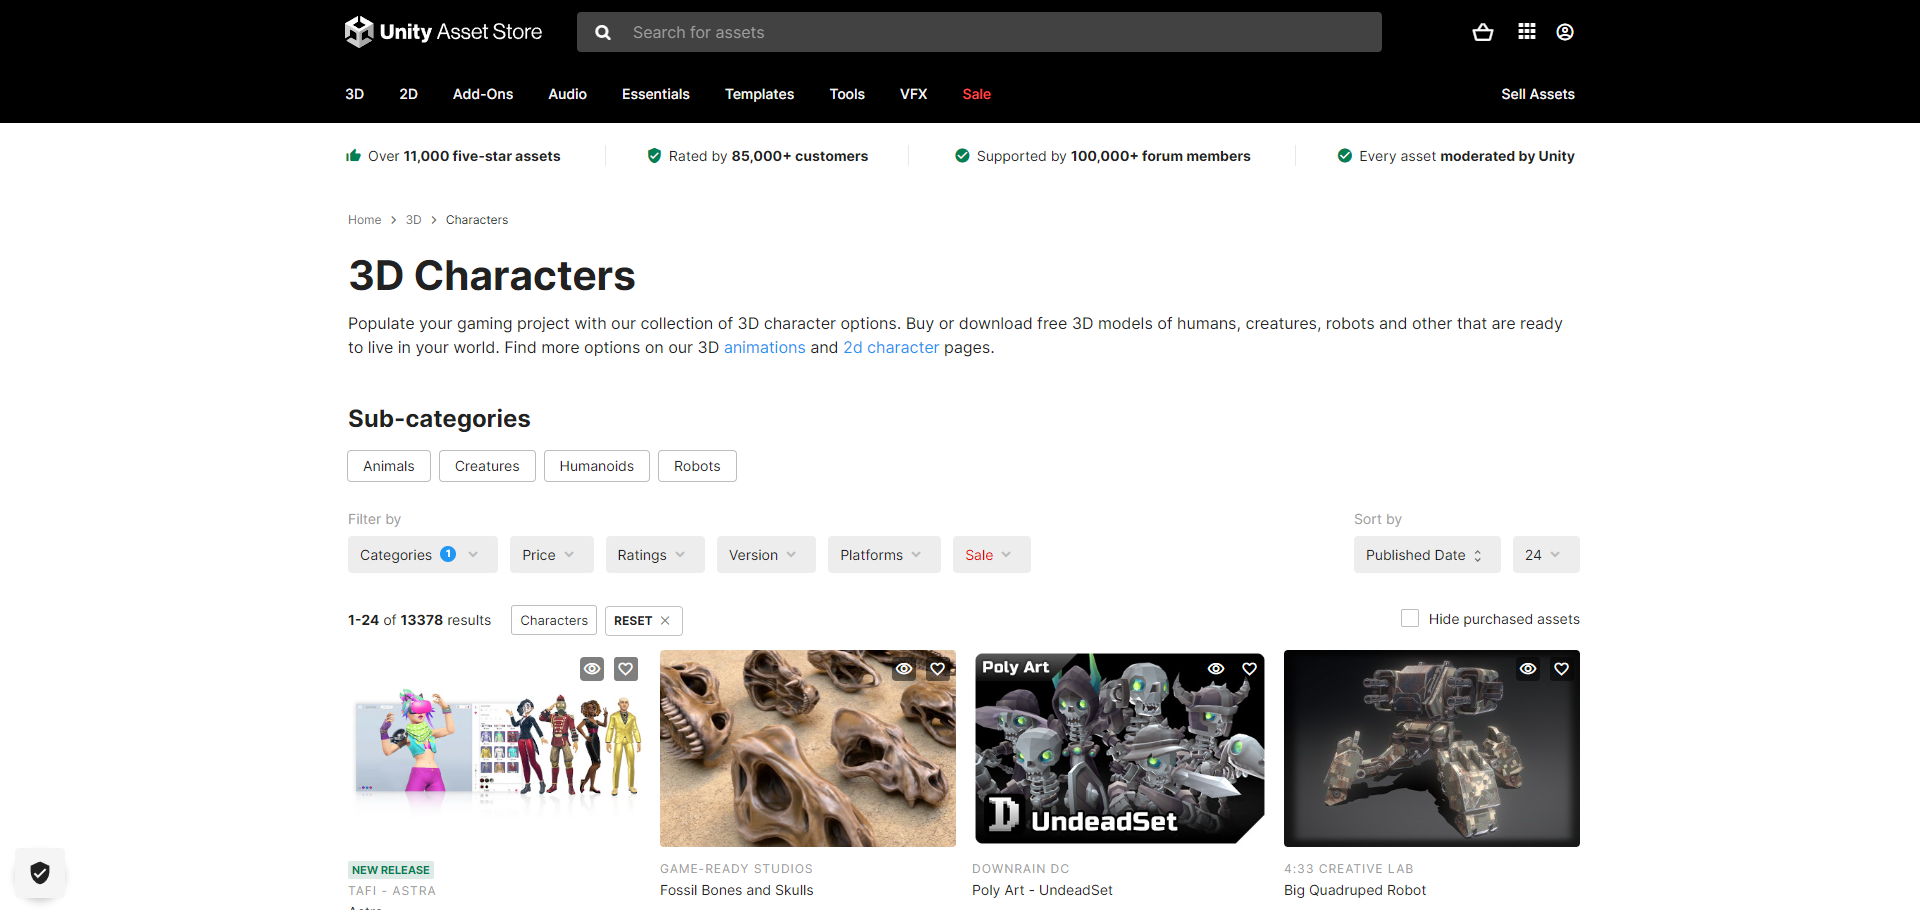Open 4:33 CREATIVE LAB publisher page

coord(1349,869)
